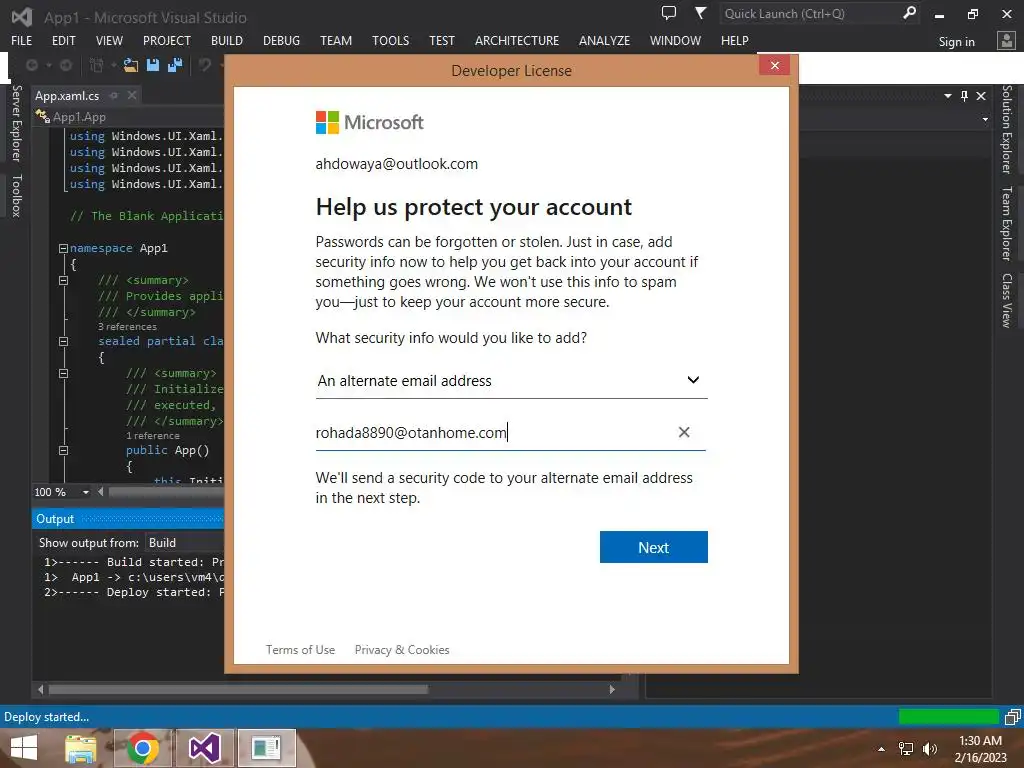Viewport: 1024px width, 768px height.
Task: Open the Windows Start button
Action: (x=24, y=748)
